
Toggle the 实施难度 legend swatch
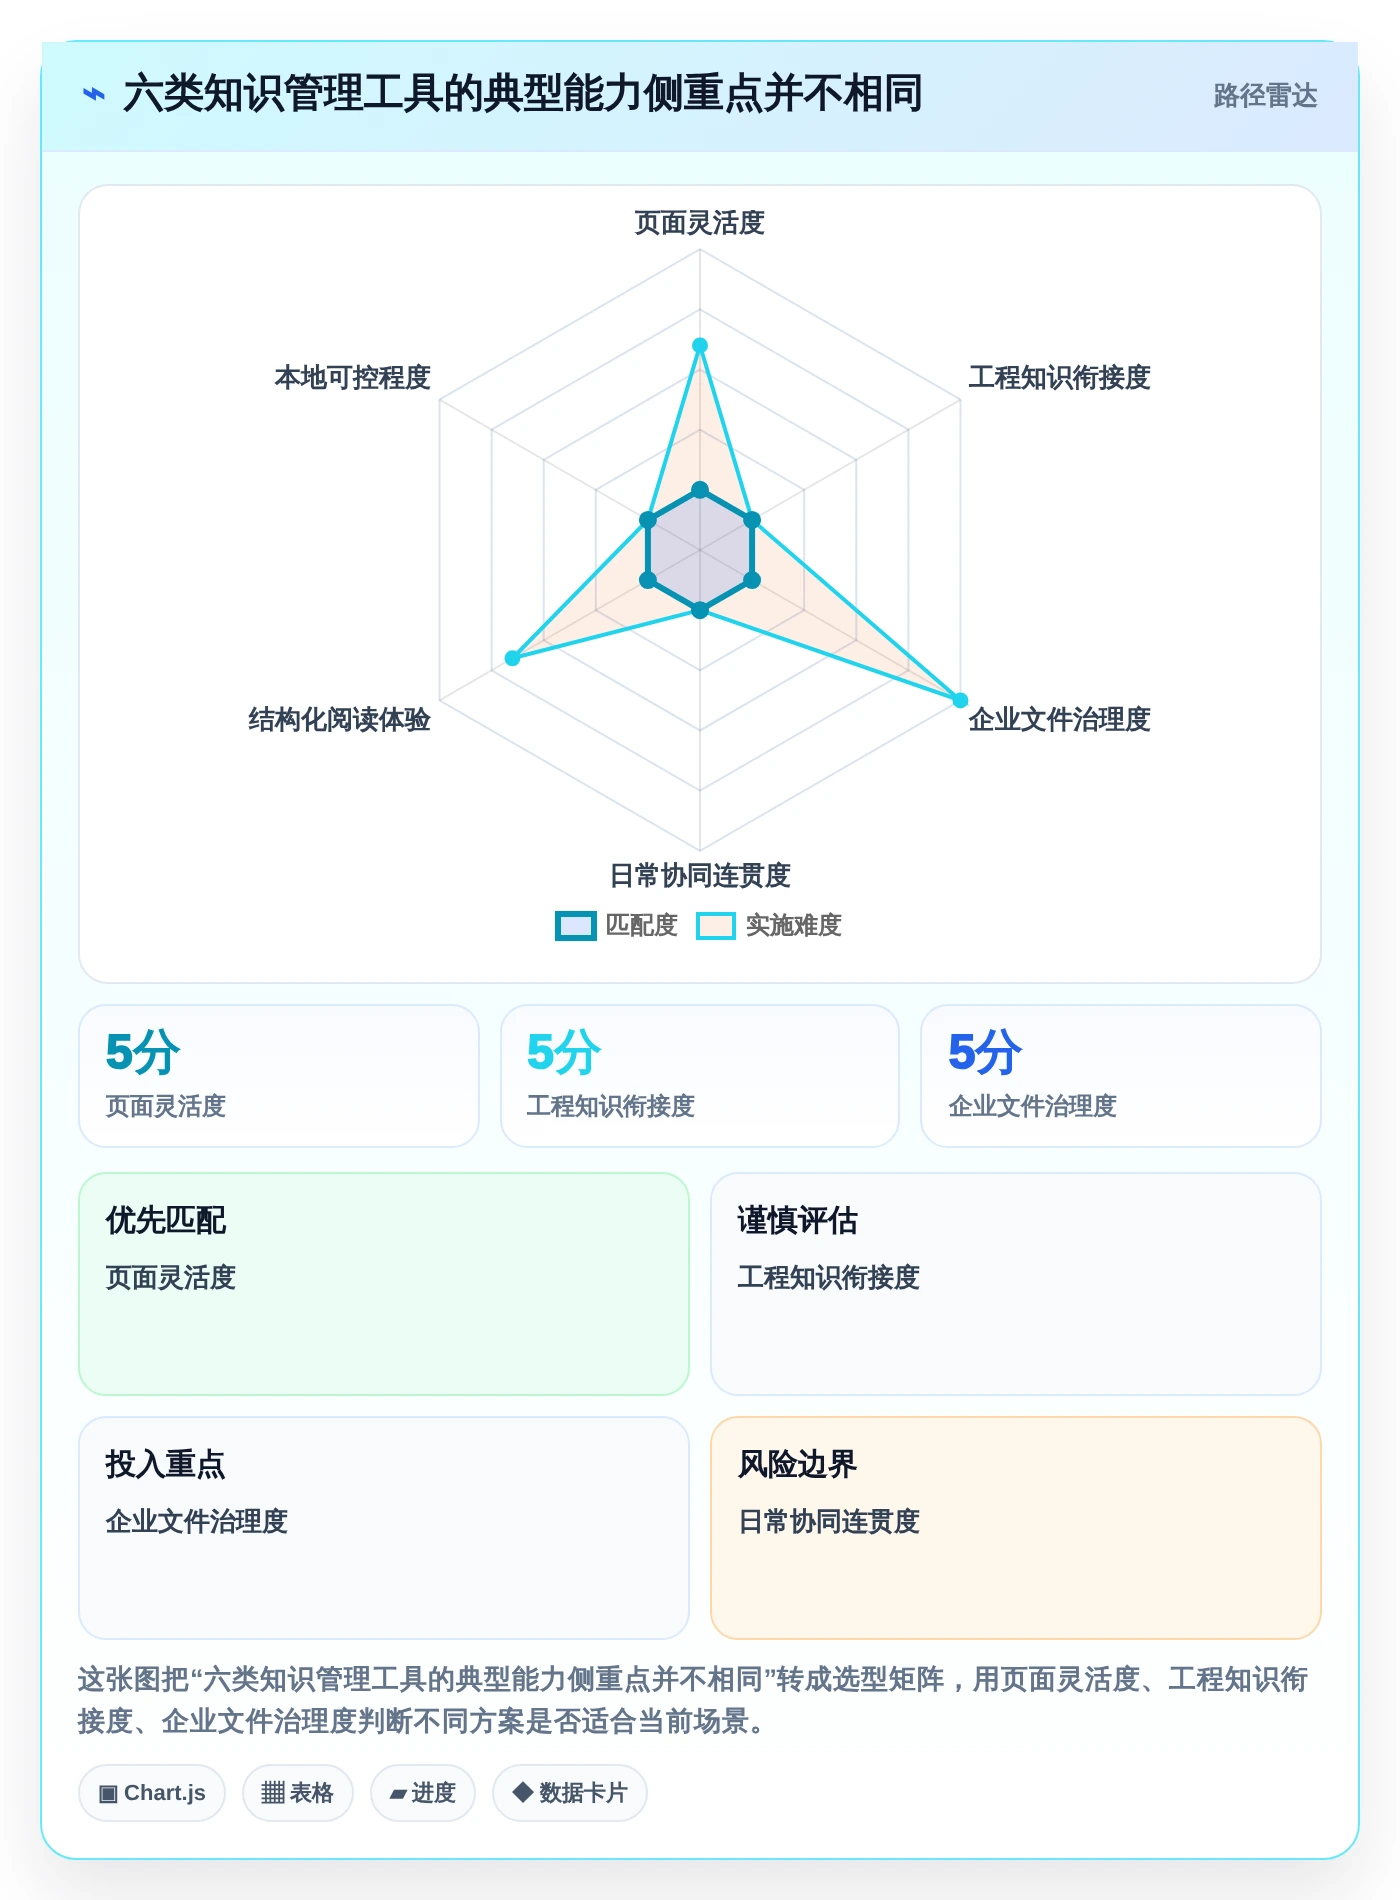(716, 926)
